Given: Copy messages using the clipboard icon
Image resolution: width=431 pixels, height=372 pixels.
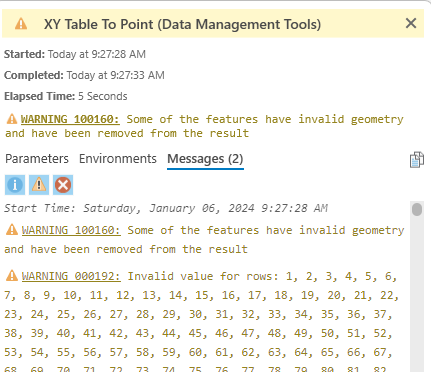Looking at the screenshot, I should click(417, 159).
